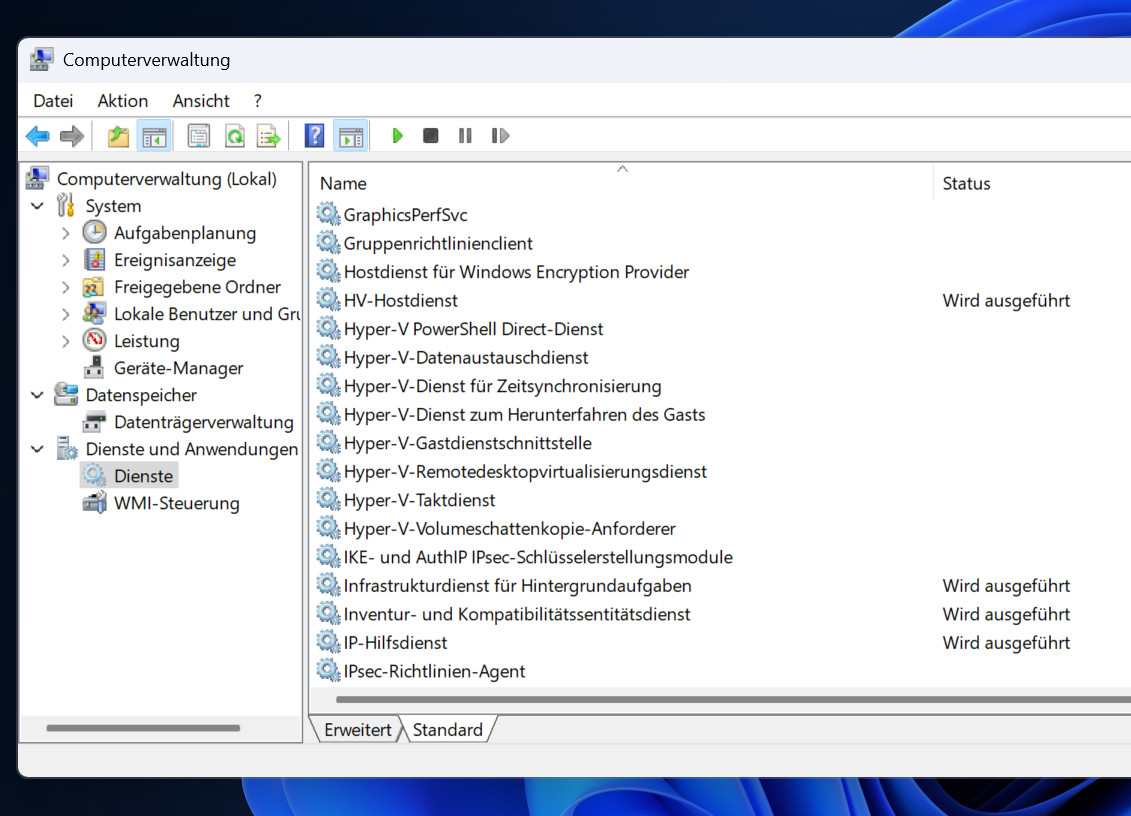The width and height of the screenshot is (1131, 816).
Task: Pause service with the pause icon
Action: [465, 136]
